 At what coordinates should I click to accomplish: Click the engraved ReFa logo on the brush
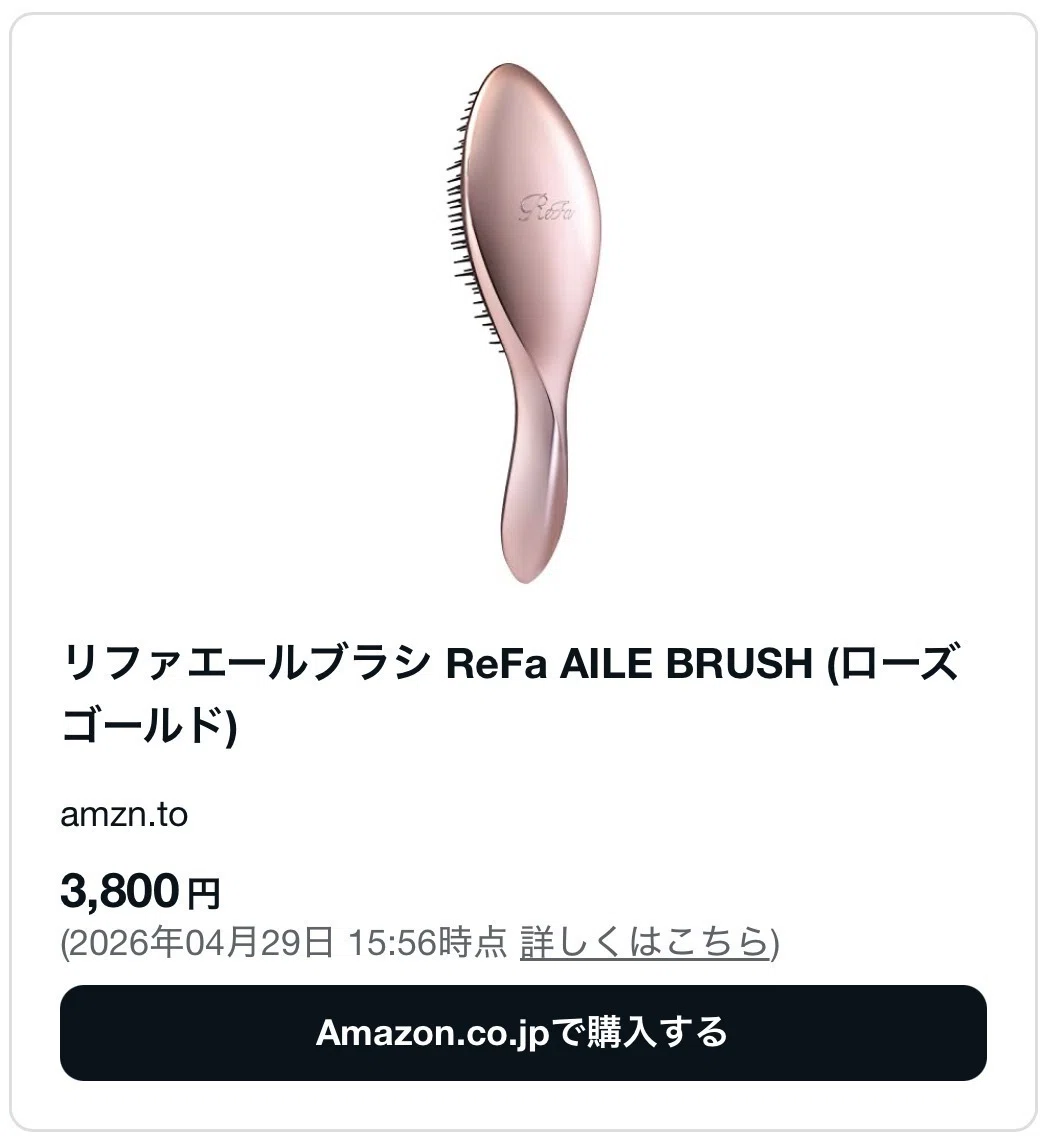pos(547,208)
